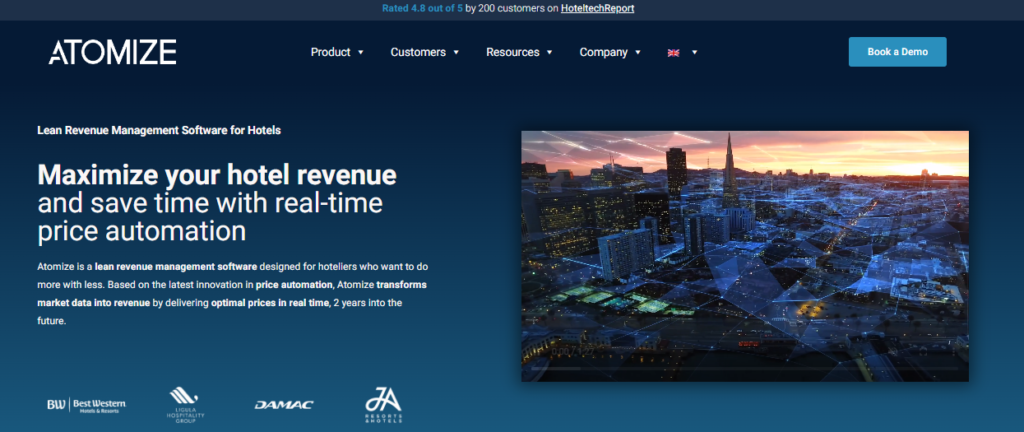The image size is (1024, 432).
Task: Click the Rated 4.8 out of 5 text
Action: [x=422, y=8]
